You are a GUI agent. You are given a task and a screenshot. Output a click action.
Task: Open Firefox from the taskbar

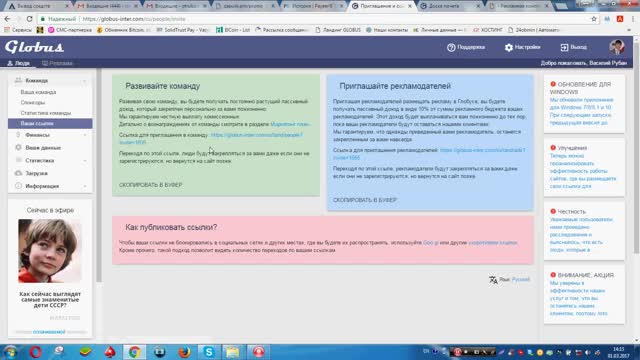(184, 352)
